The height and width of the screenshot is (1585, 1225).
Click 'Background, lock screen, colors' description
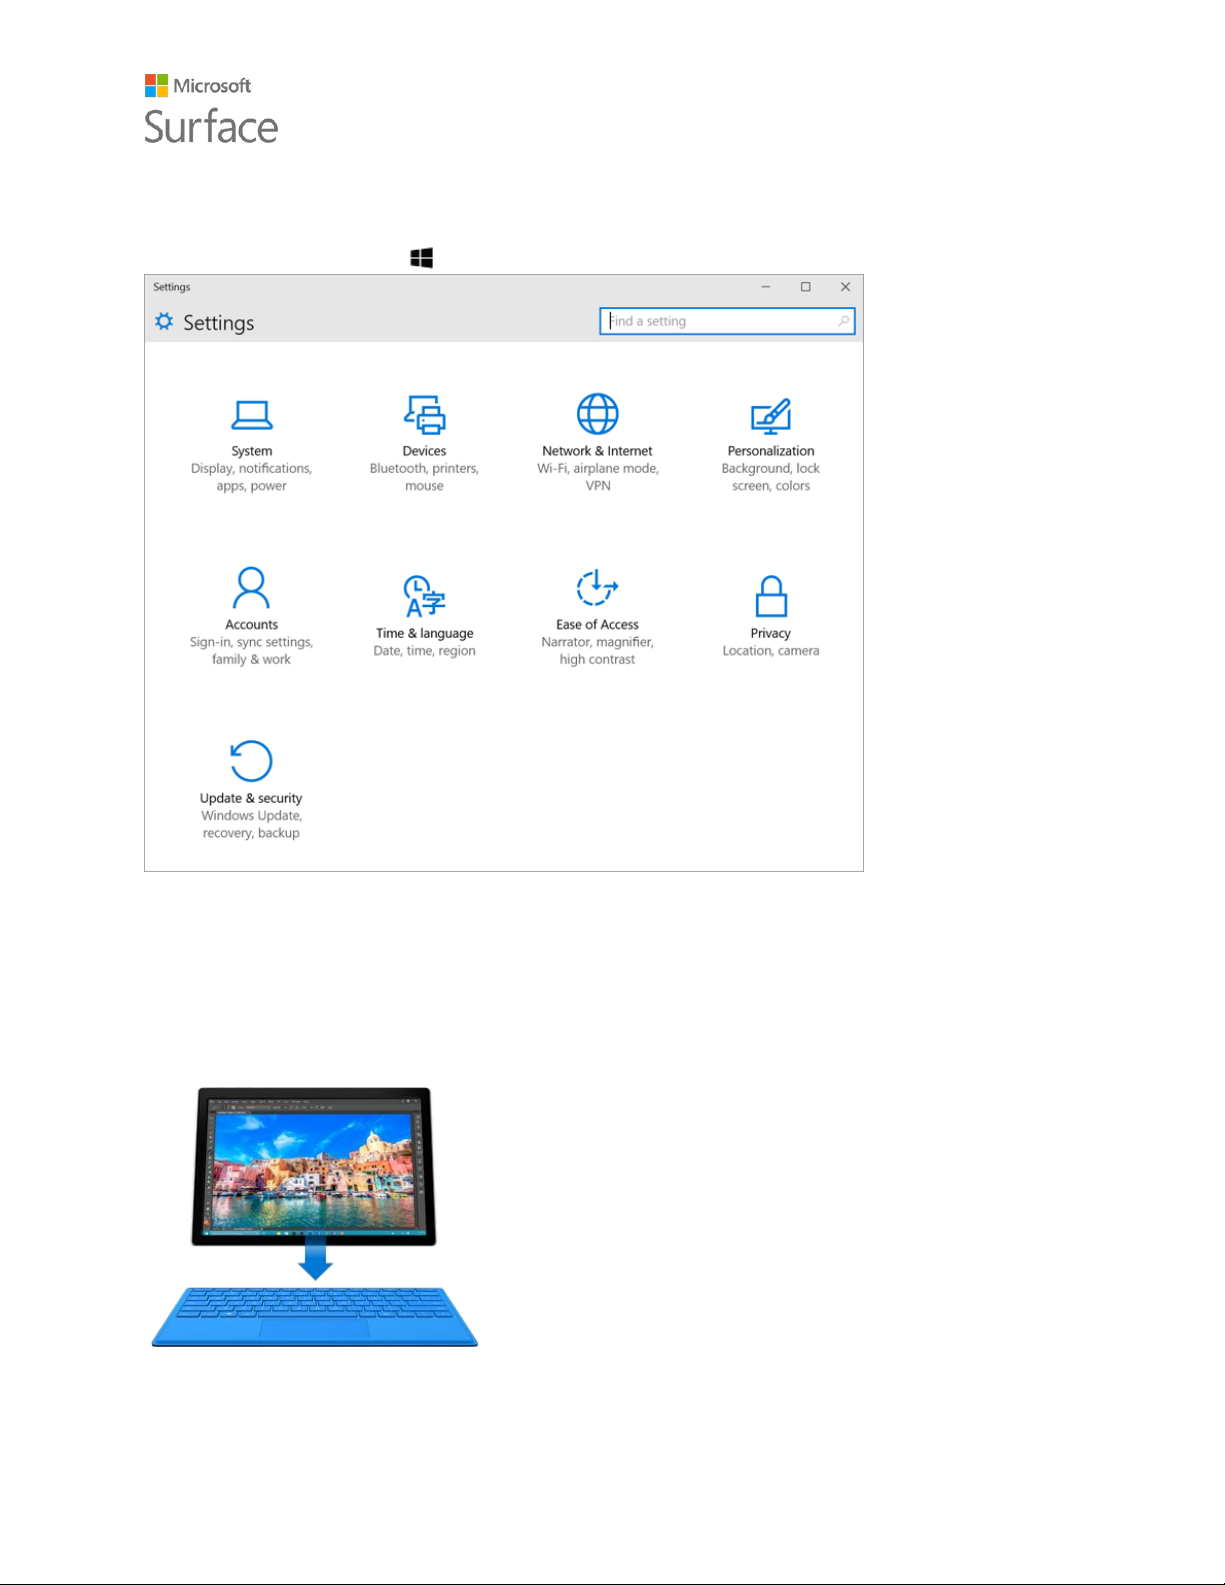771,477
